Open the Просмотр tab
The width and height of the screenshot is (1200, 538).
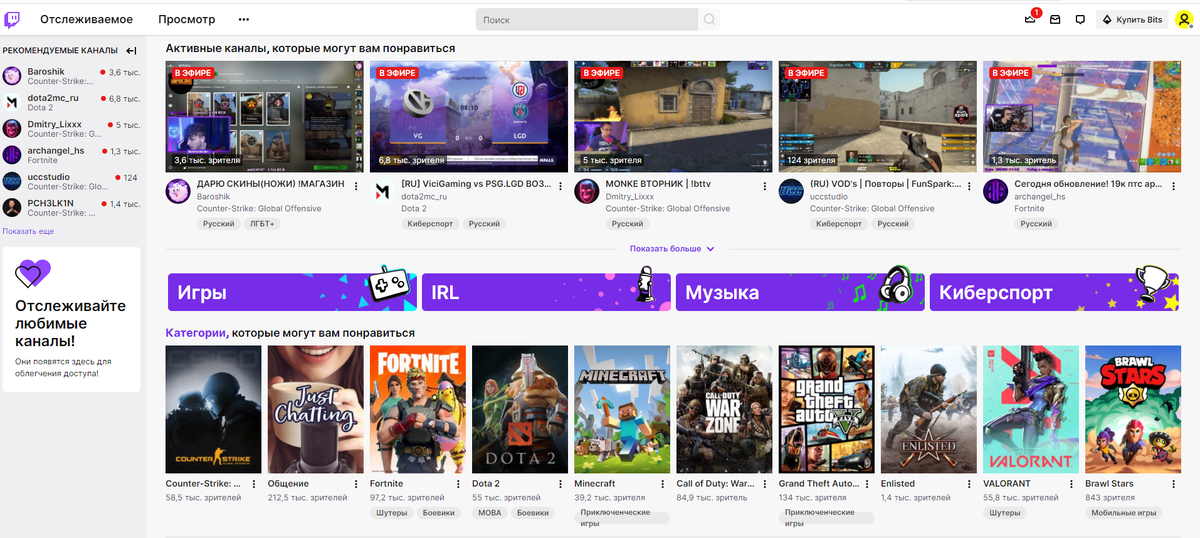point(186,19)
